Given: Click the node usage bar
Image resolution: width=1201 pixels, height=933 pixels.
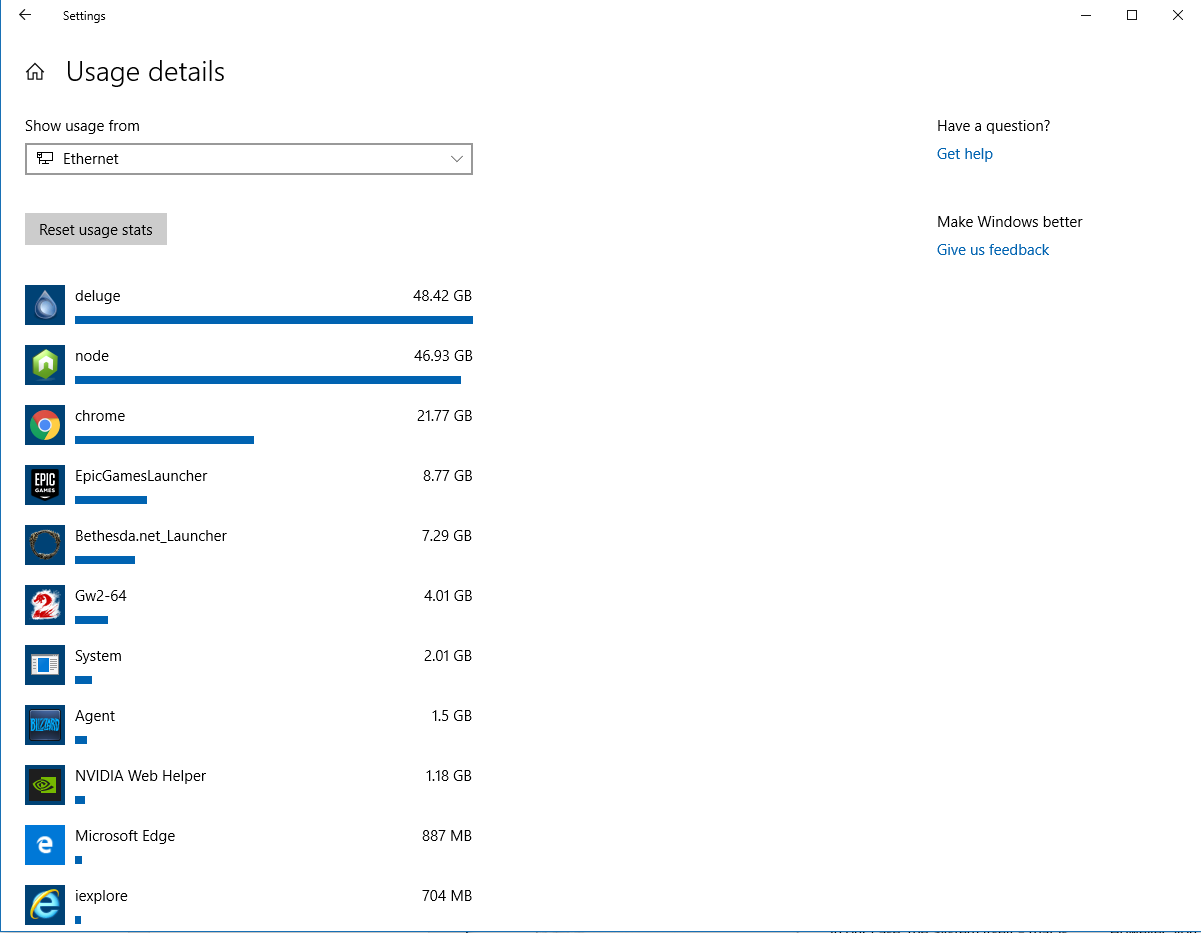Looking at the screenshot, I should [x=268, y=380].
